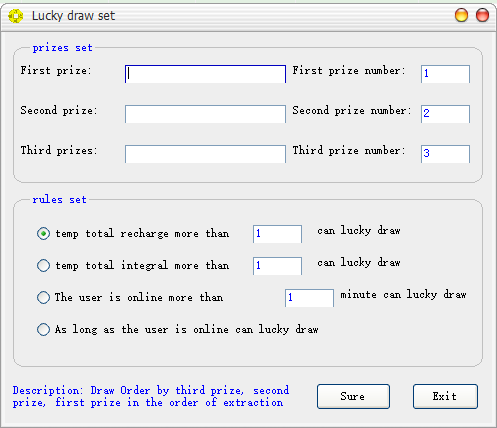Click the Third prizes text field
This screenshot has height=428, width=497.
pos(205,154)
